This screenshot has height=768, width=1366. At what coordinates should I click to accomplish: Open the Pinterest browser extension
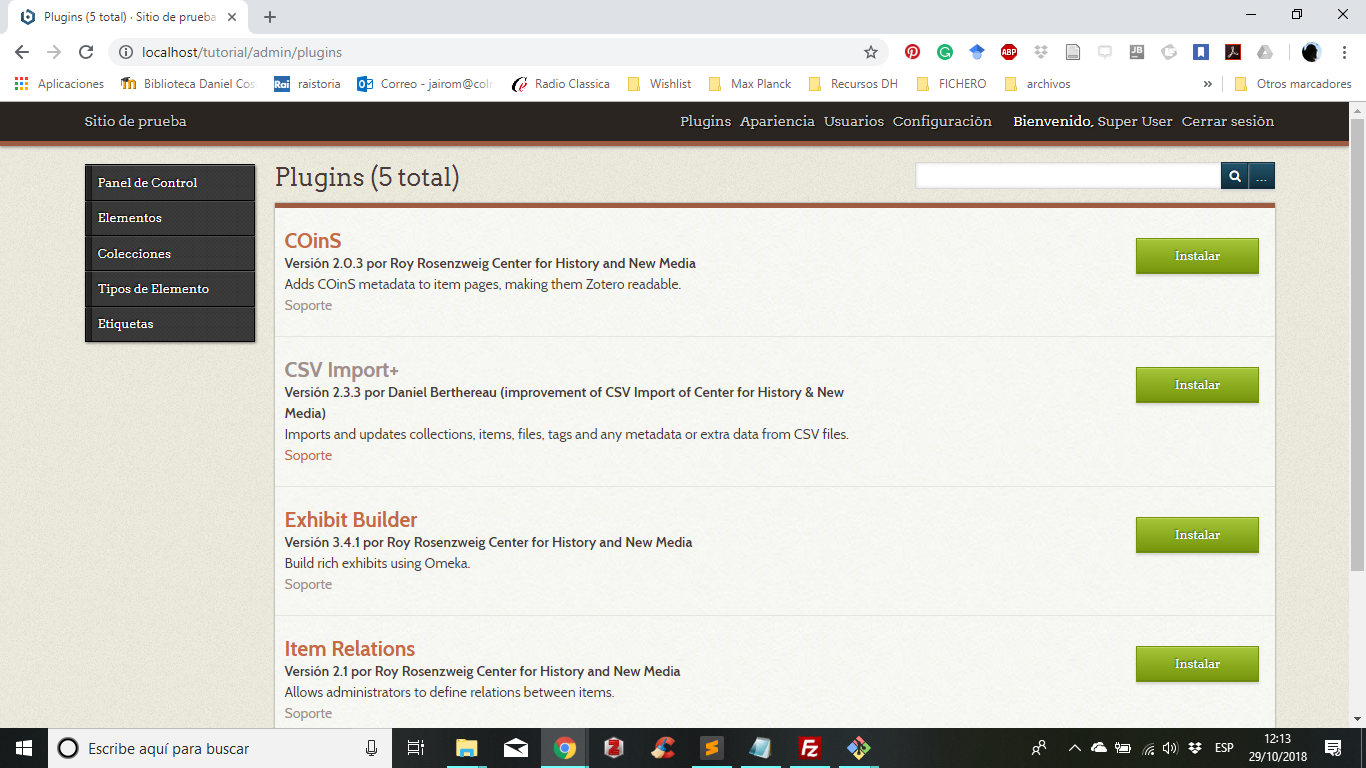click(x=911, y=51)
